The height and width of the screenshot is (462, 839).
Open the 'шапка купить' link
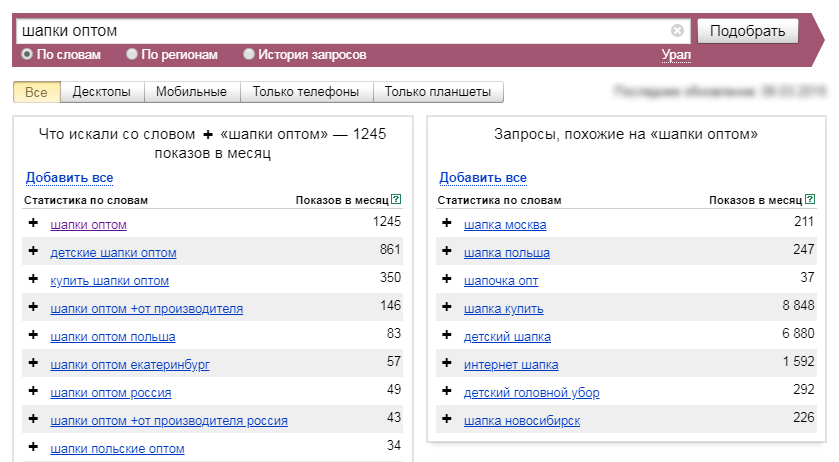tap(504, 309)
